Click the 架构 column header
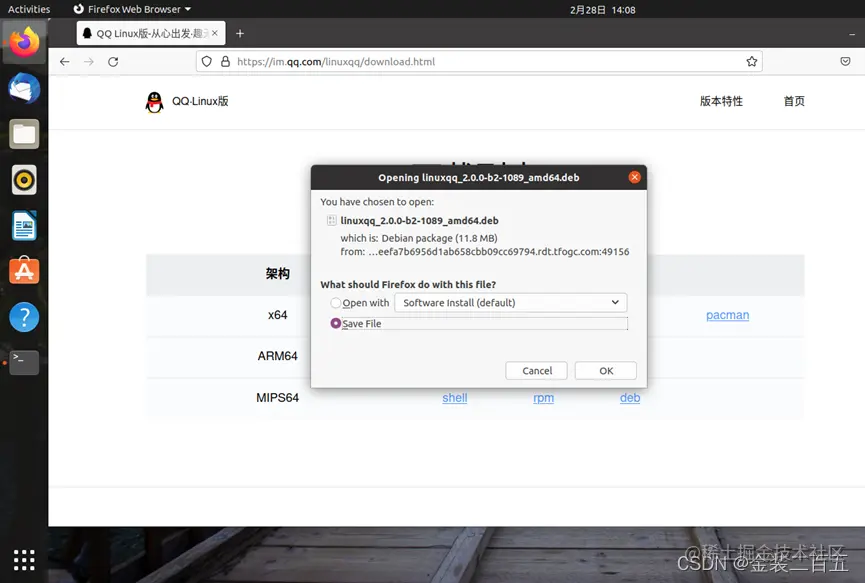 (277, 274)
